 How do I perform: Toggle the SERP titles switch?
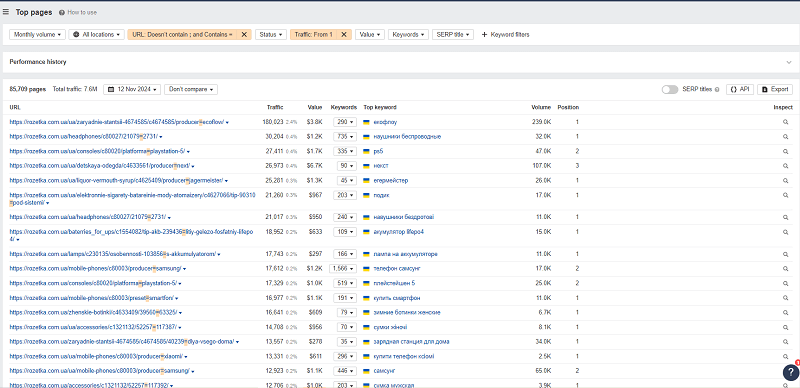click(670, 89)
